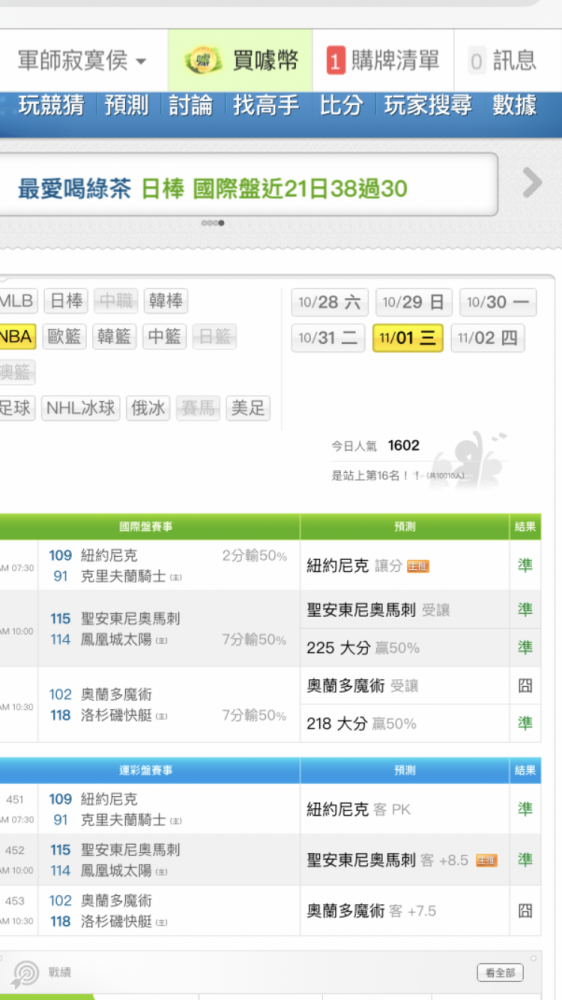
Task: Advance the banner with the right chevron
Action: coord(532,184)
